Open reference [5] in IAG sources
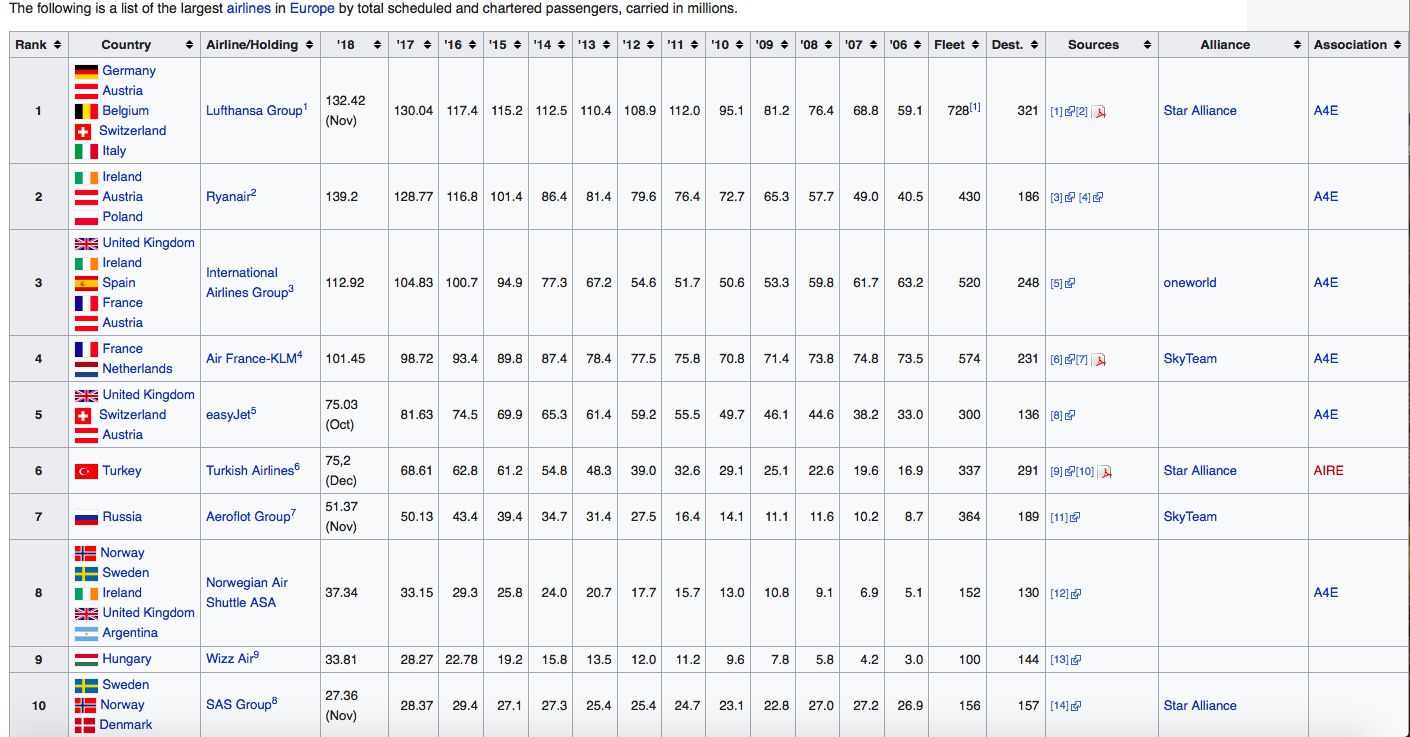1410x737 pixels. (x=1062, y=284)
